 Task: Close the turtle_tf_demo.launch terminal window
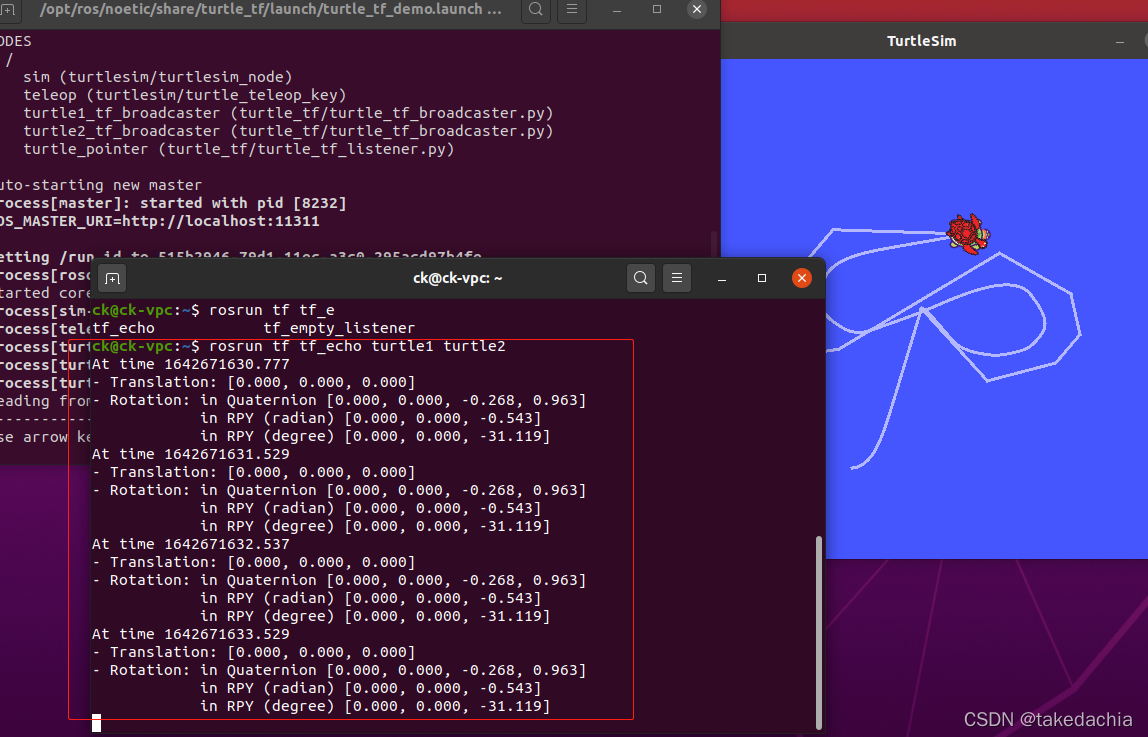(697, 10)
